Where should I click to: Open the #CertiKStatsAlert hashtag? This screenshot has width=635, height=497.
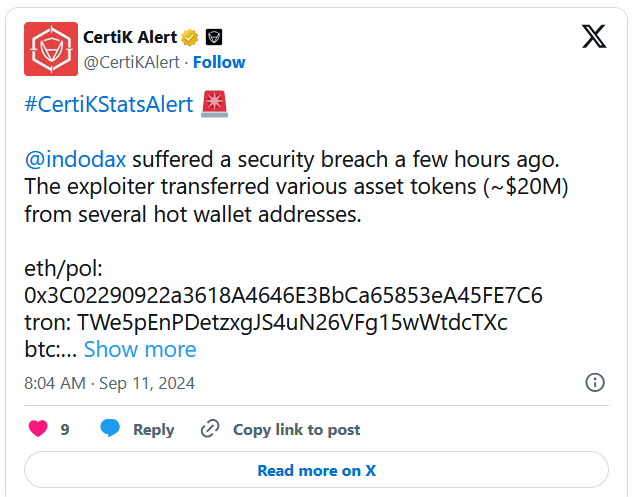coord(108,104)
